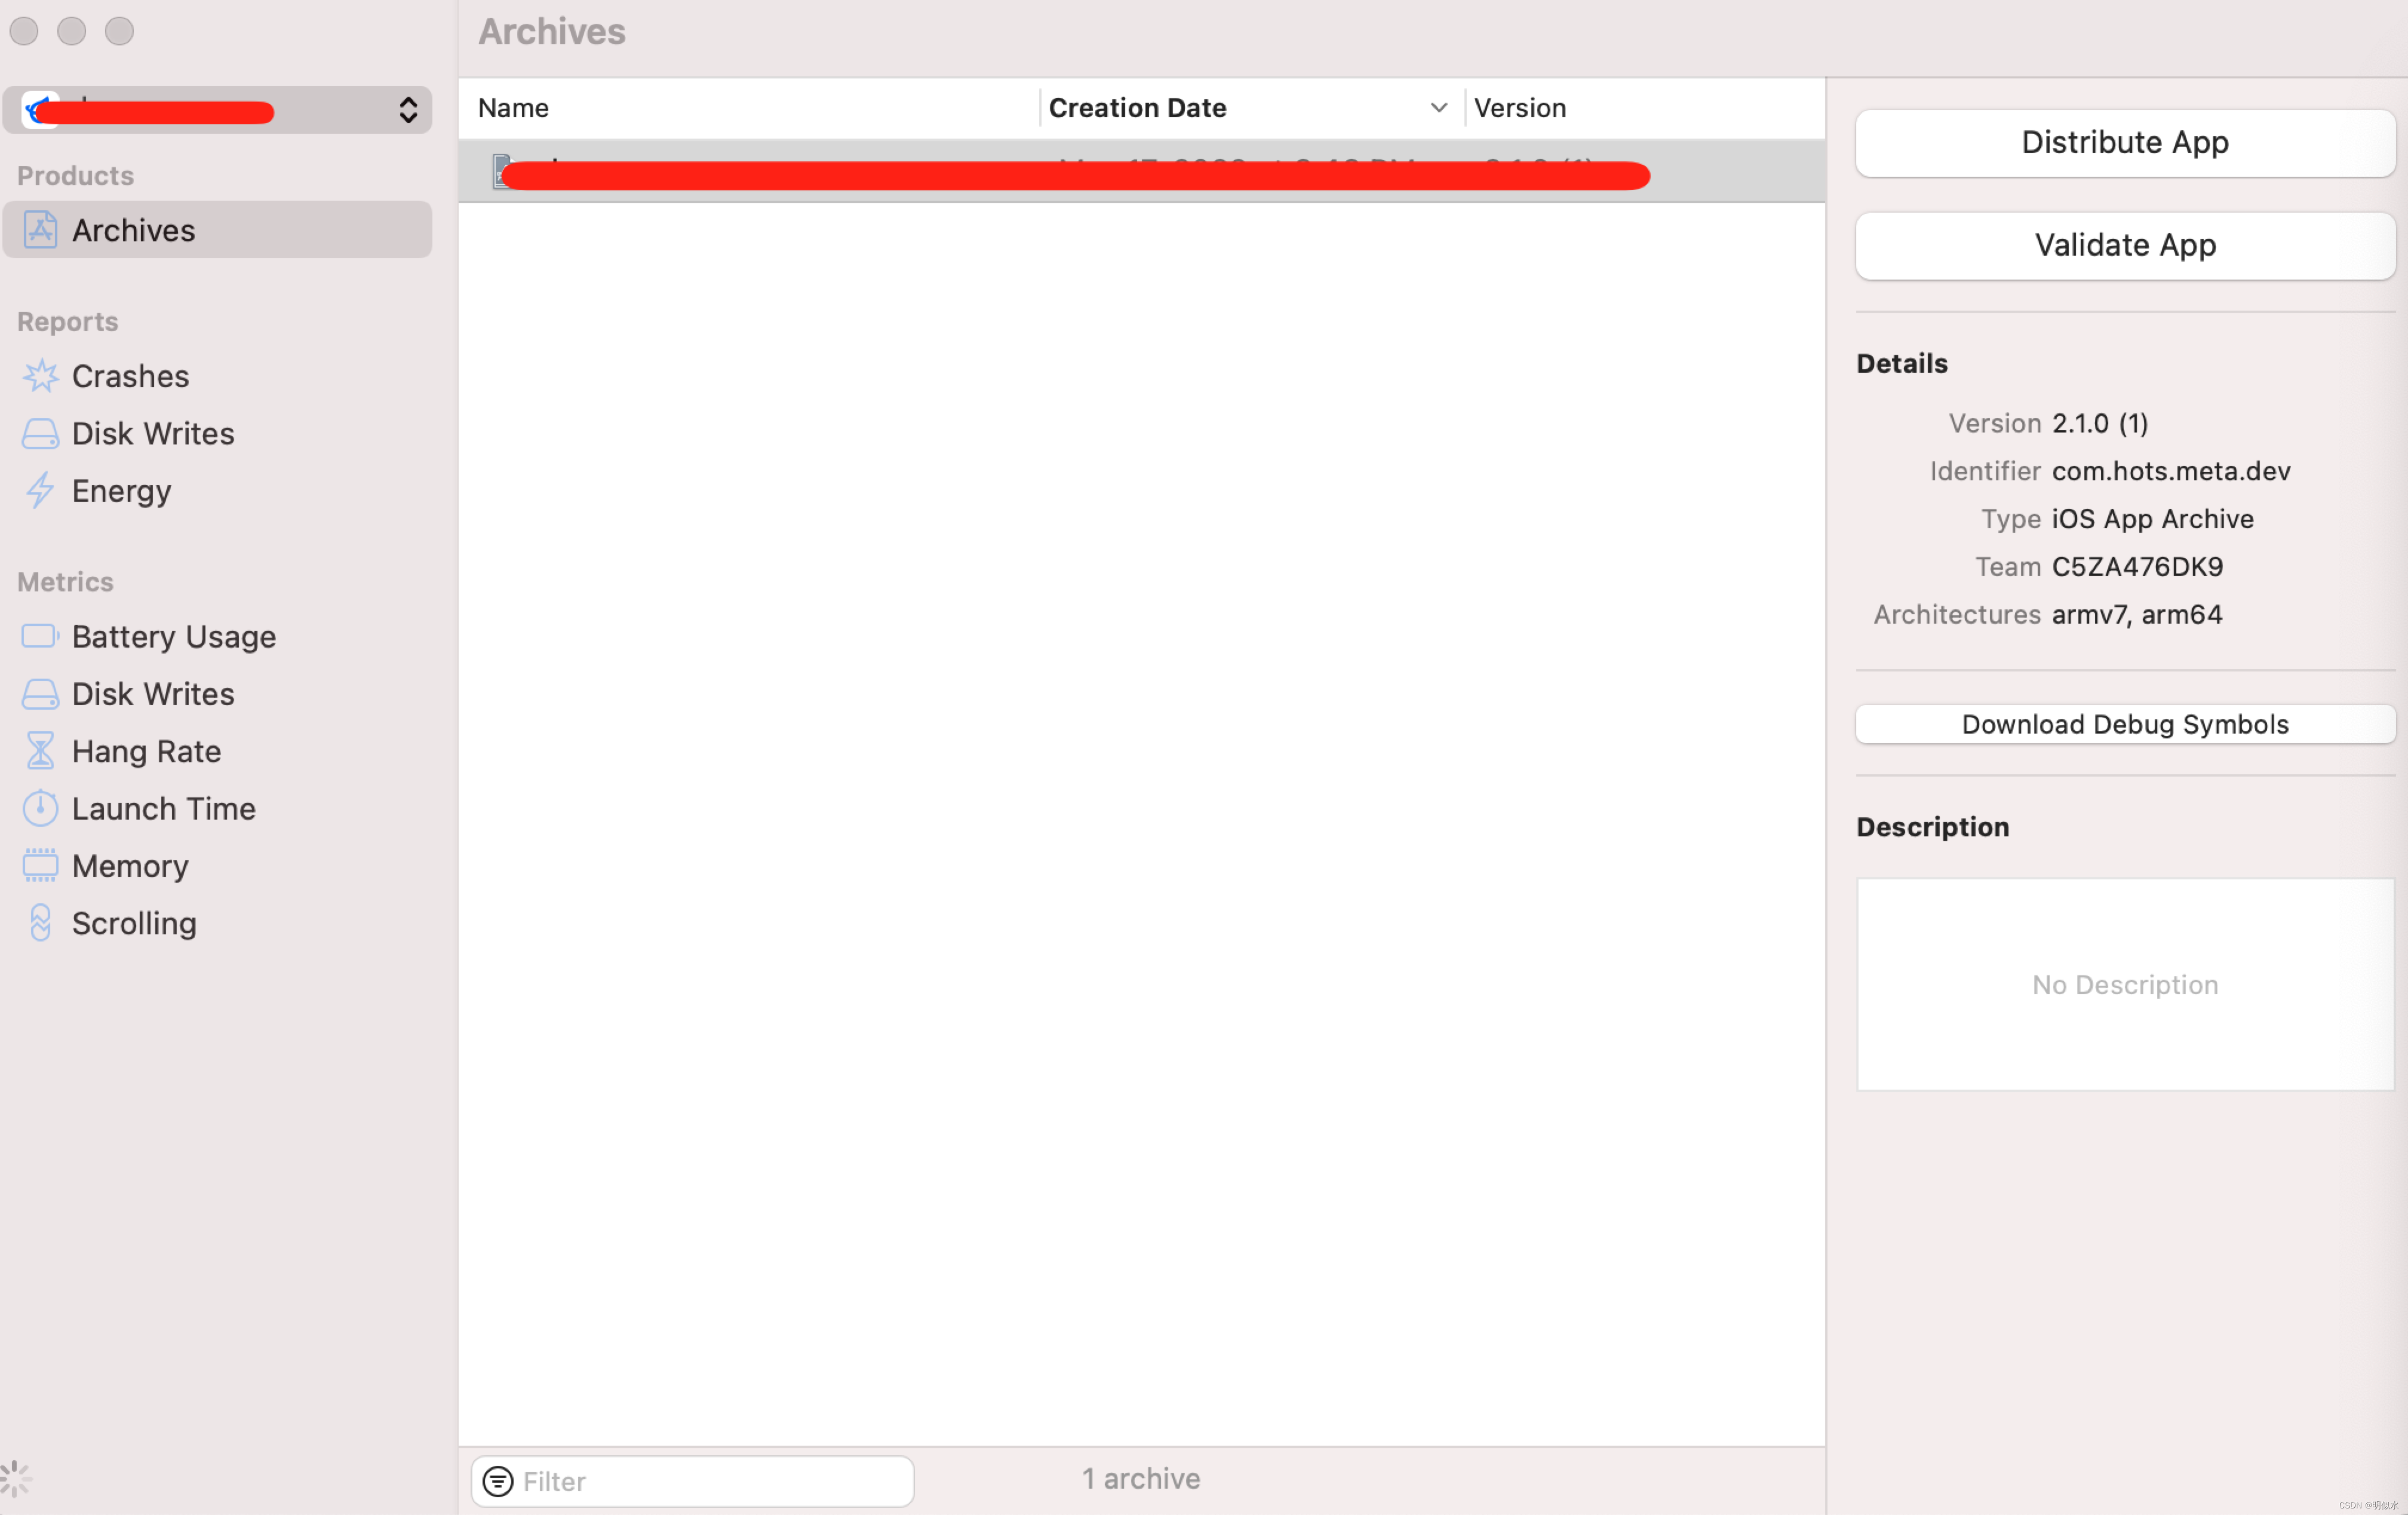The height and width of the screenshot is (1515, 2408).
Task: Click the Filter text field
Action: coord(710,1481)
